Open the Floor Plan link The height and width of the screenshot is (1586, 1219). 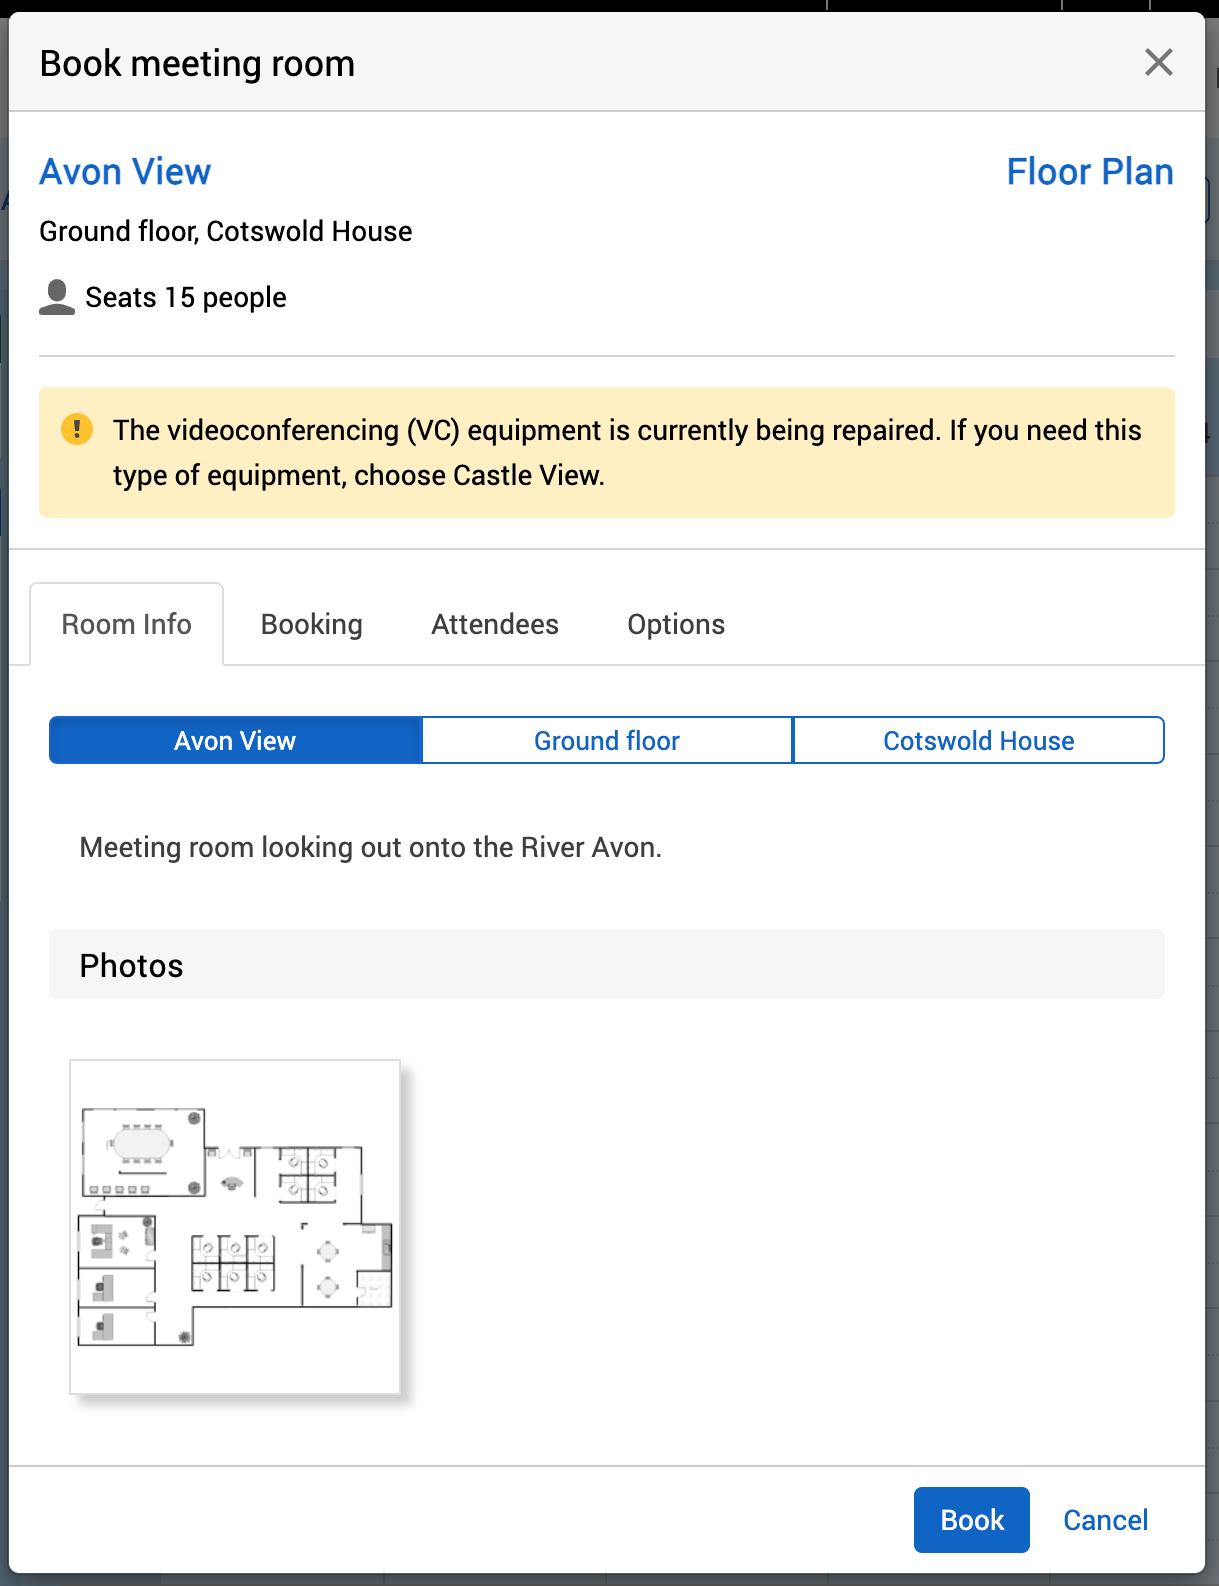[1089, 172]
